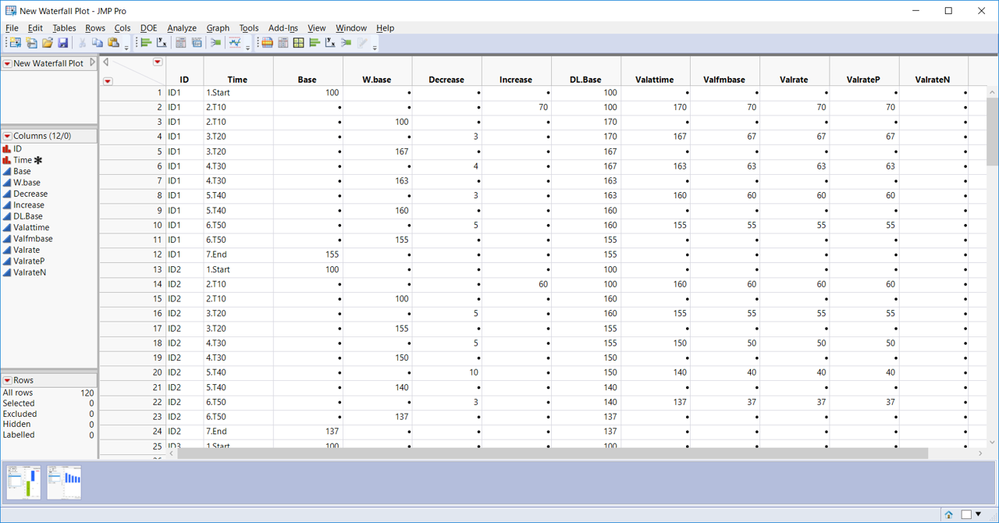Click the continuous modeling icon beside Valrate
This screenshot has height=523, width=999.
7,250
